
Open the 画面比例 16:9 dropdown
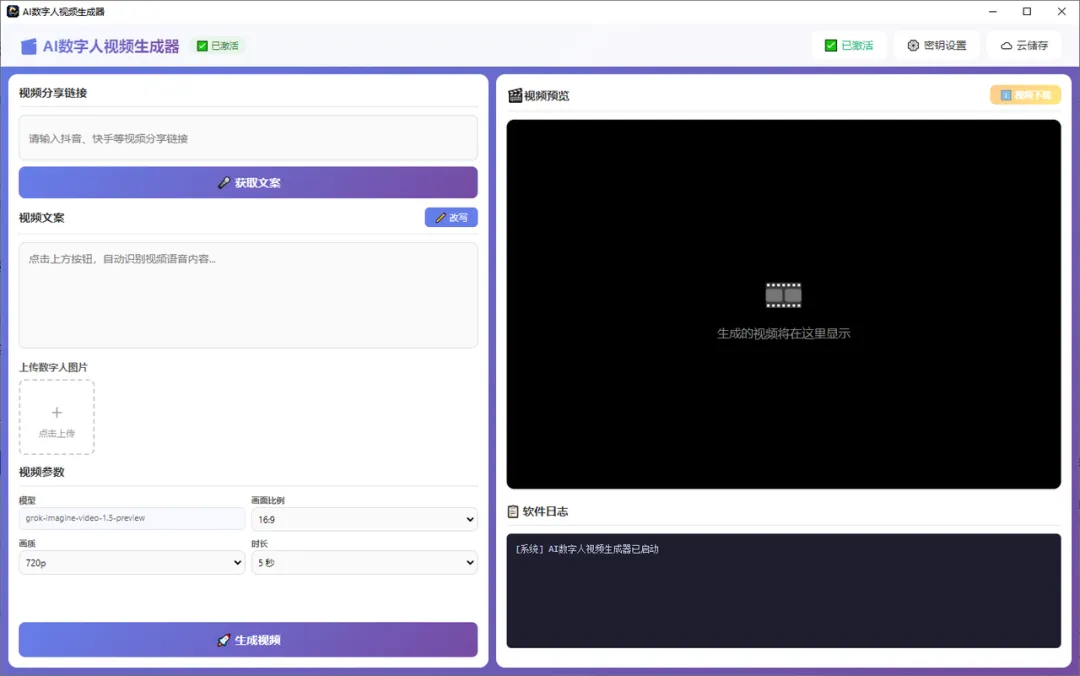(x=364, y=520)
